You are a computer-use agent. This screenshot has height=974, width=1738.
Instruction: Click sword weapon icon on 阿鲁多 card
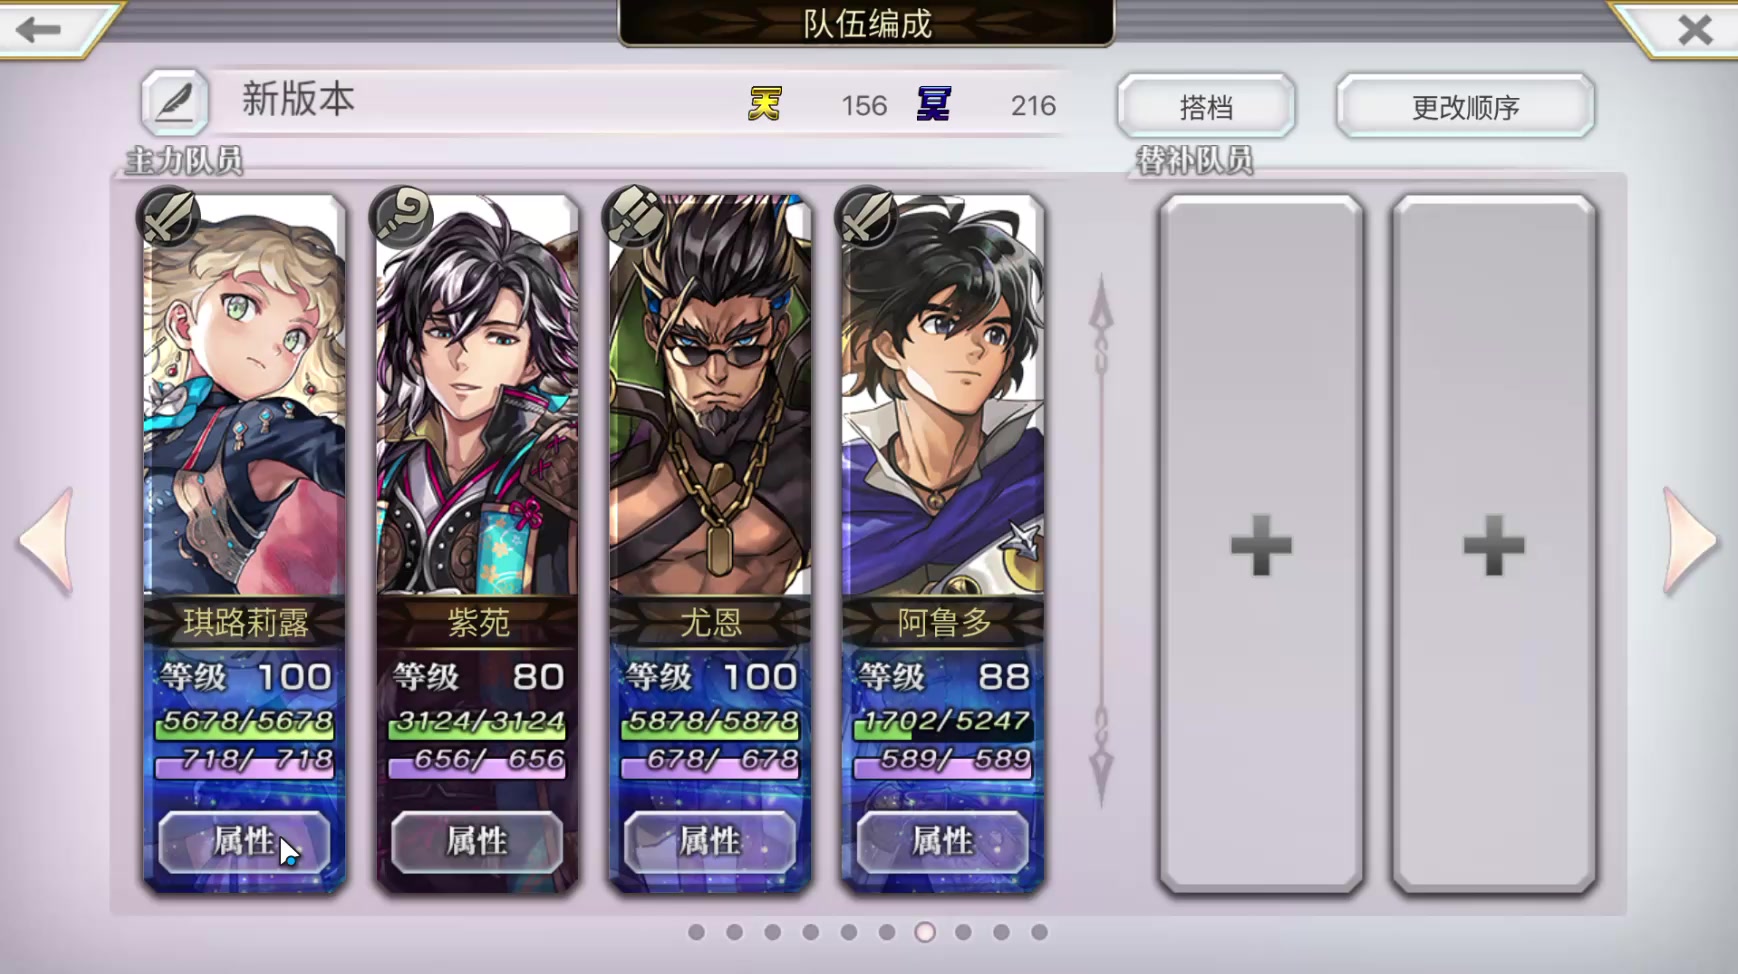coord(867,215)
